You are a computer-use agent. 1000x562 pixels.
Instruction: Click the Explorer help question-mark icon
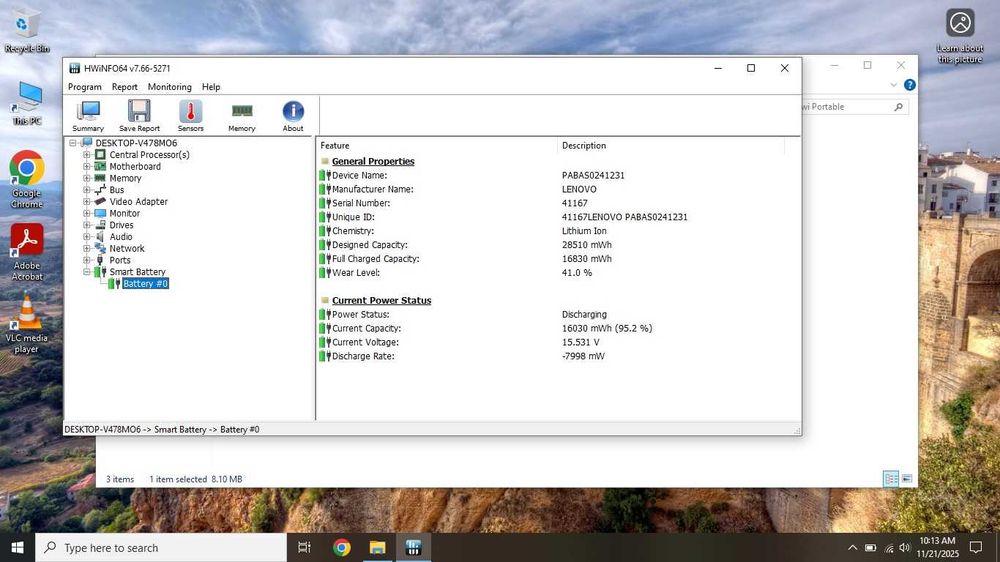(909, 85)
